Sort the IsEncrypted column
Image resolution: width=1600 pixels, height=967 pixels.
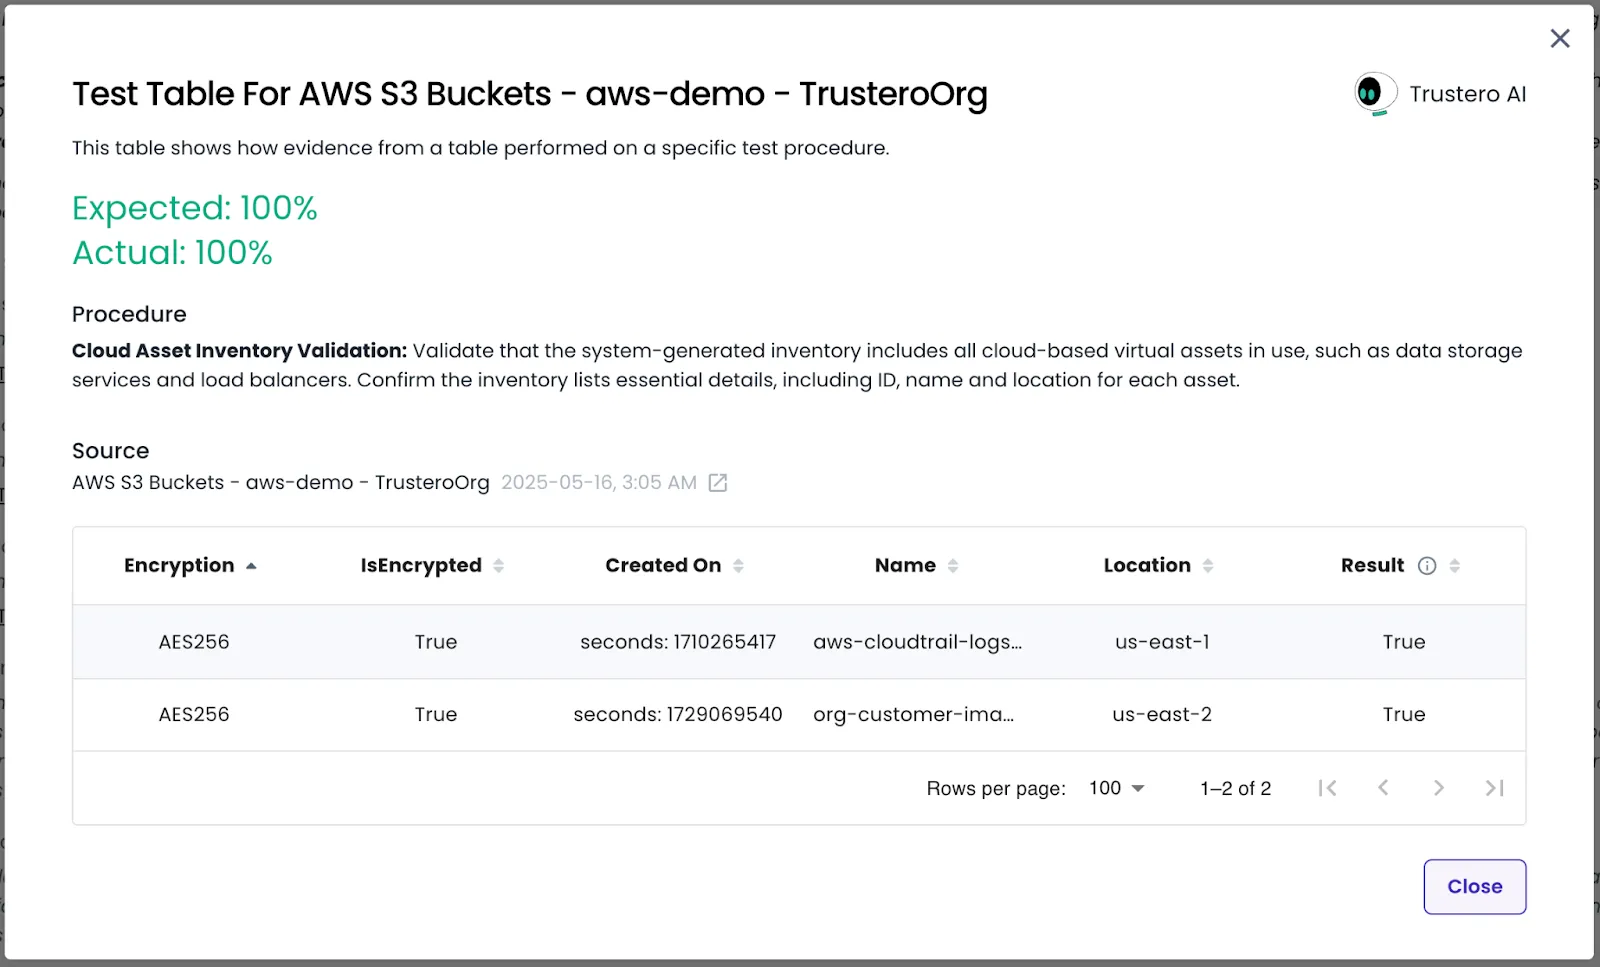[x=498, y=566]
